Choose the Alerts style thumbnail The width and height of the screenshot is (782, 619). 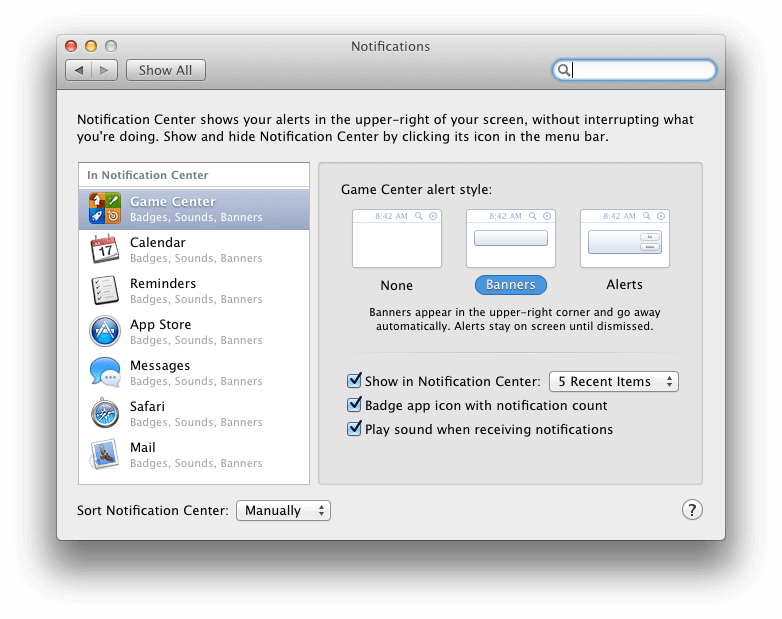(624, 238)
